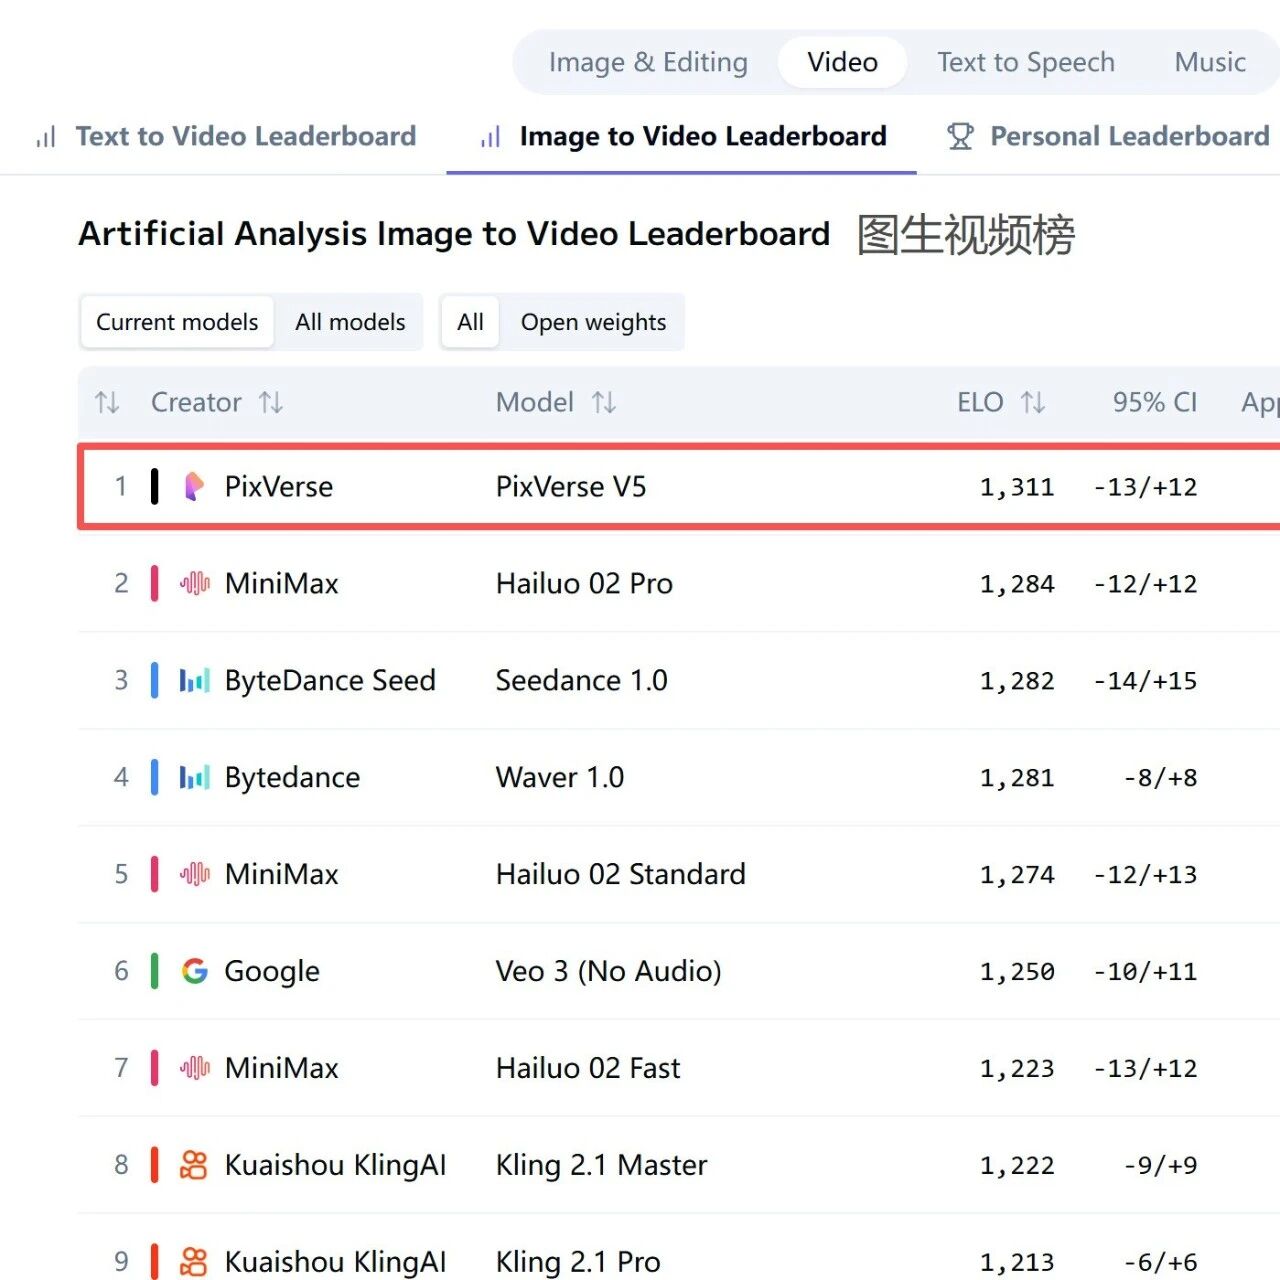The height and width of the screenshot is (1280, 1280).
Task: Select the Image to Video Leaderboard tab
Action: pos(682,136)
